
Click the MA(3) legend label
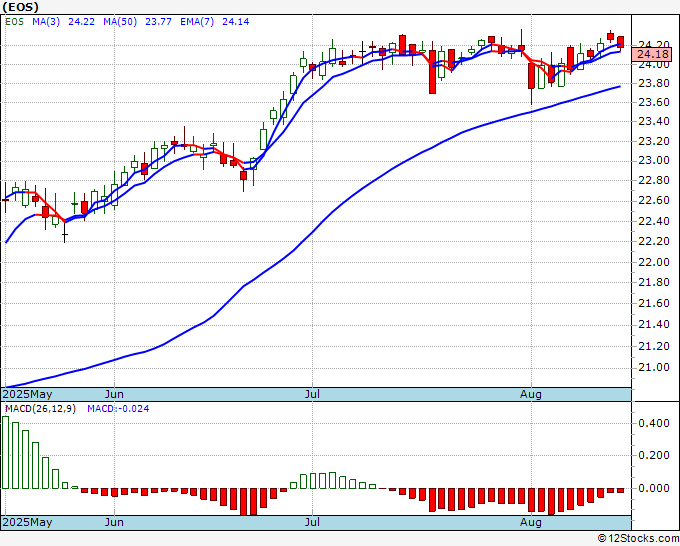(46, 22)
